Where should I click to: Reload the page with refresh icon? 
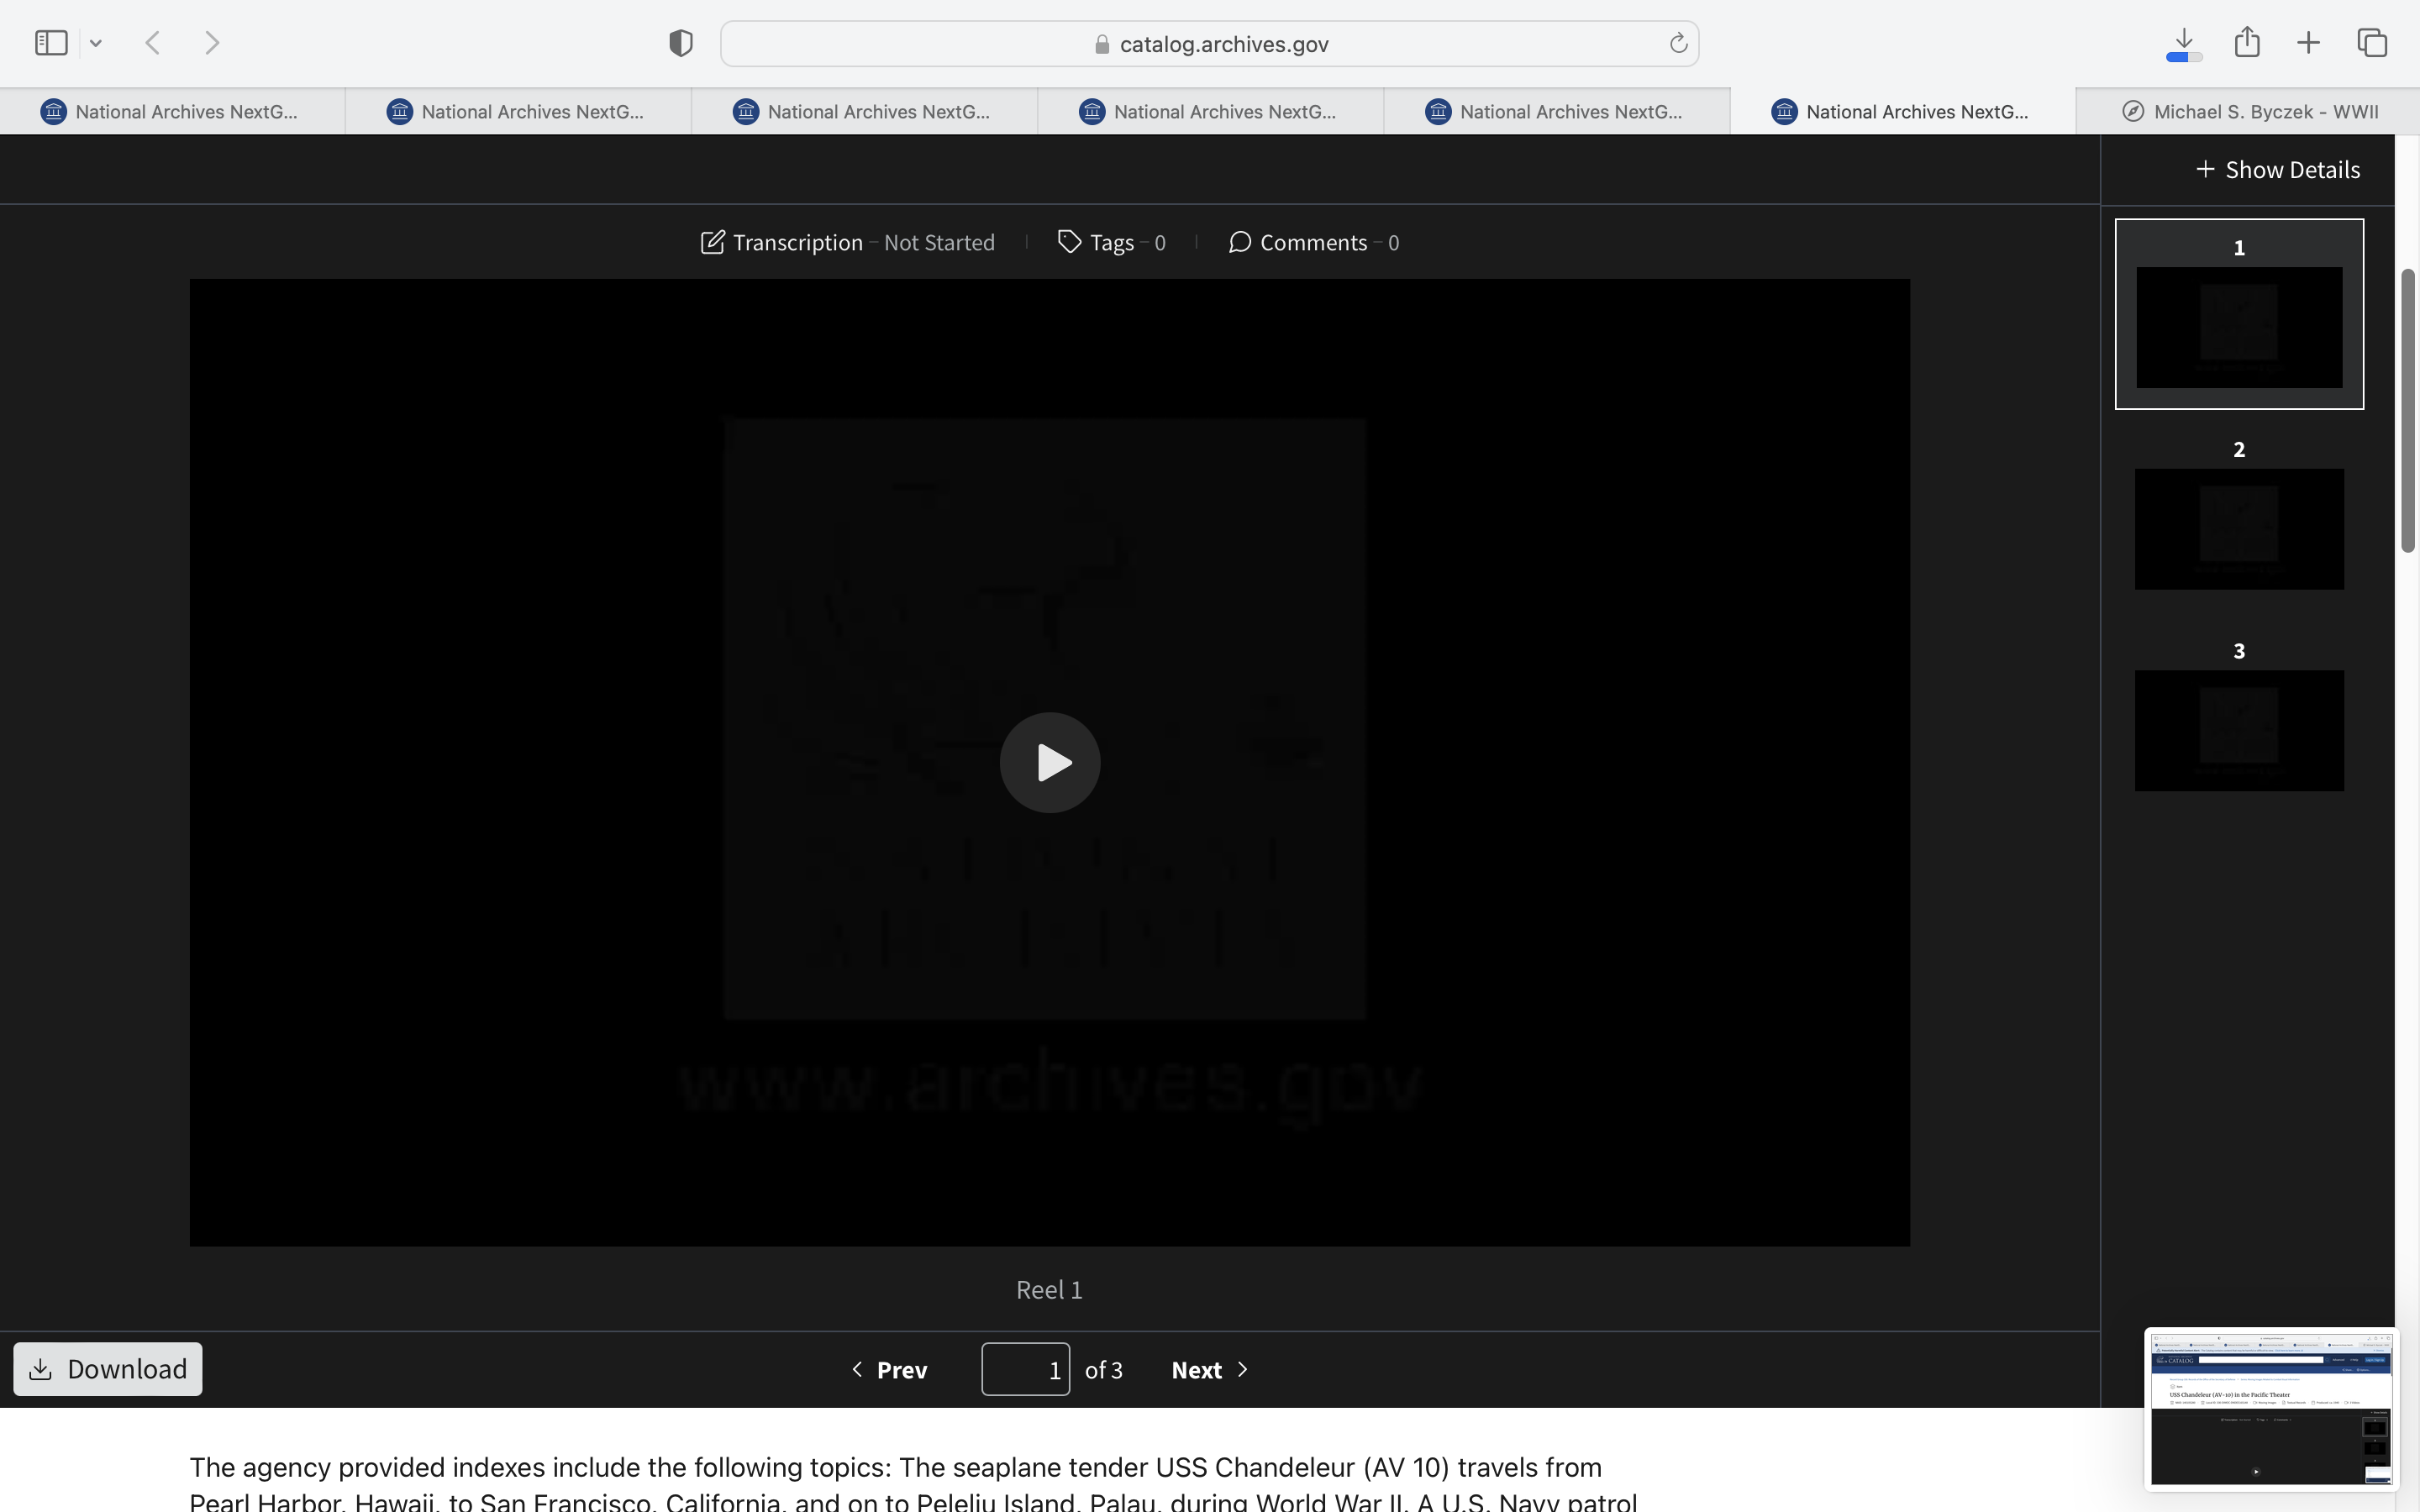1677,43
